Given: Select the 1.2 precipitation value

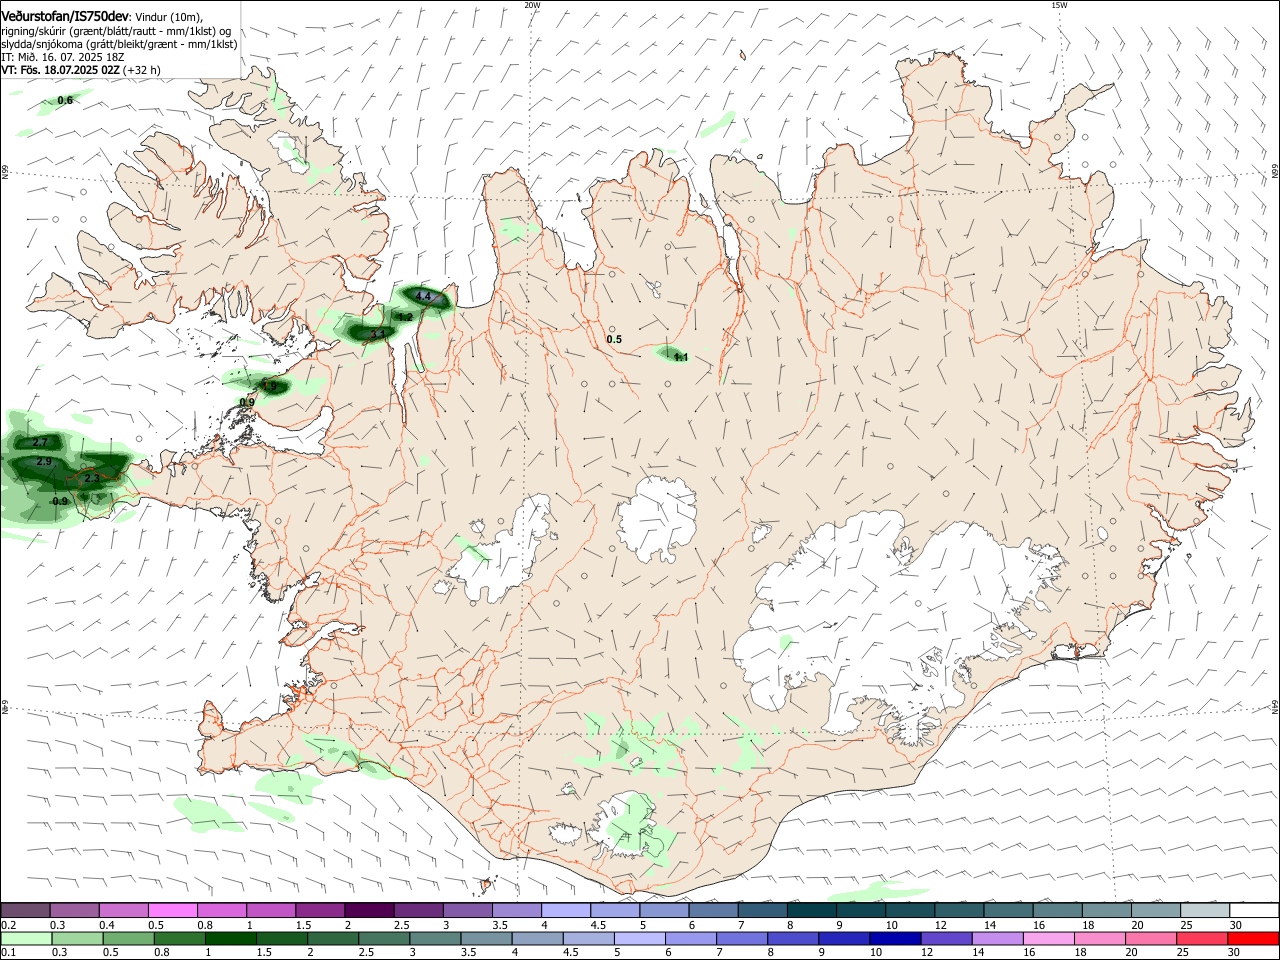Looking at the screenshot, I should [405, 317].
